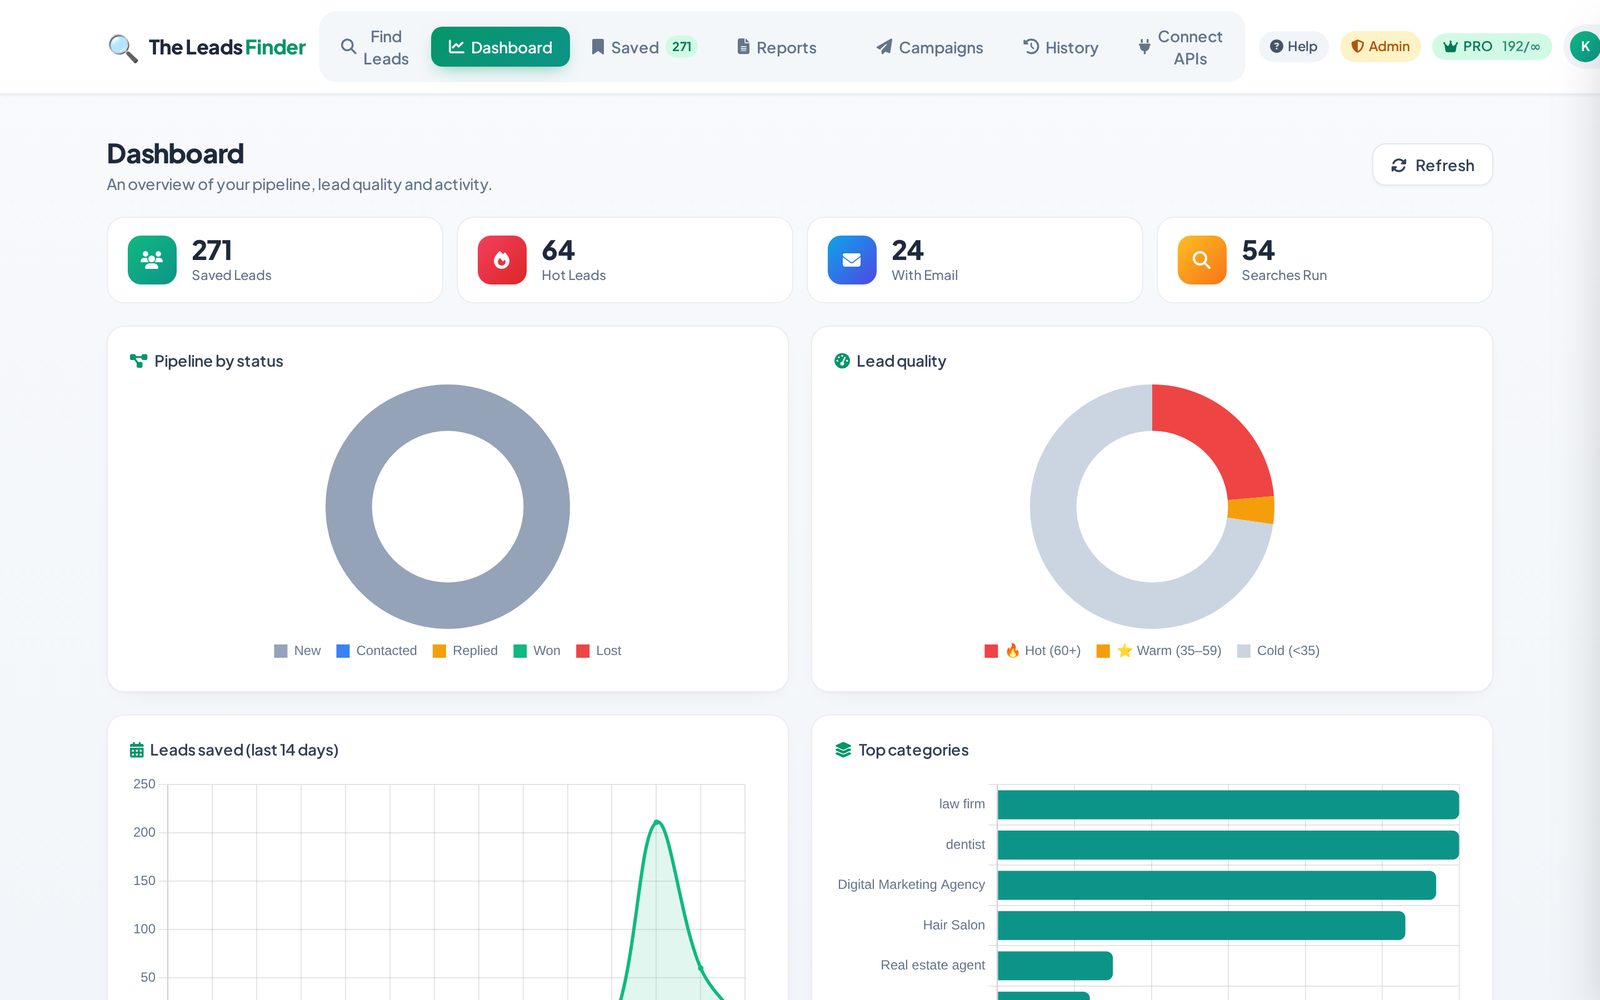The image size is (1600, 1000).
Task: Click the Dashboard page heading
Action: point(175,154)
